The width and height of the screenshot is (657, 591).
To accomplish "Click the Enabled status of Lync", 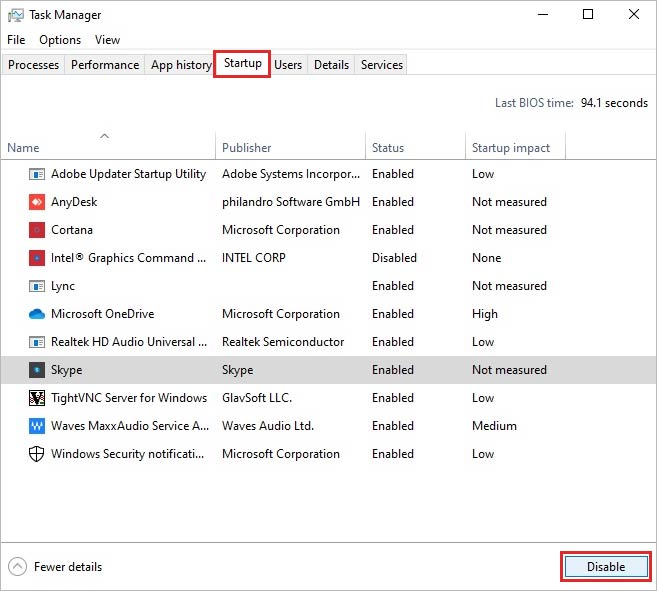I will 393,286.
